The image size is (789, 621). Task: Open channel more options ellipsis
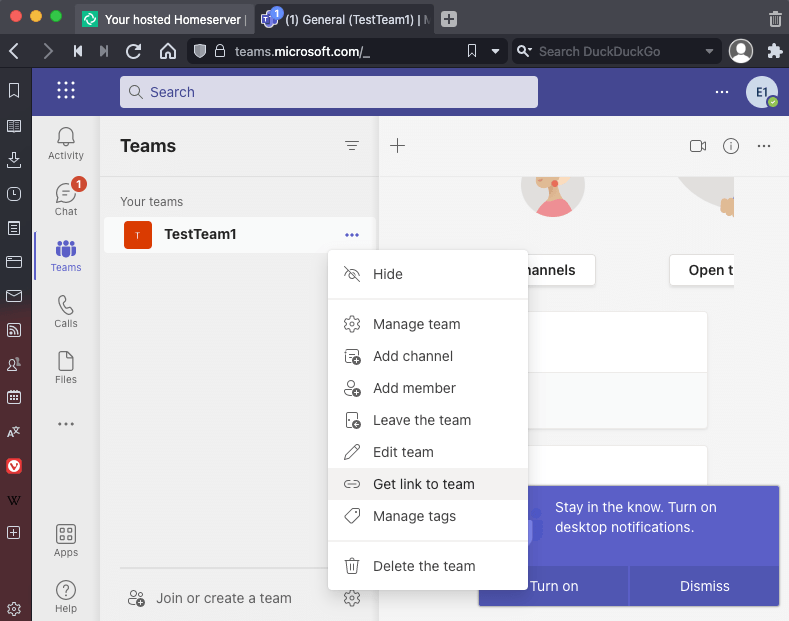(764, 146)
